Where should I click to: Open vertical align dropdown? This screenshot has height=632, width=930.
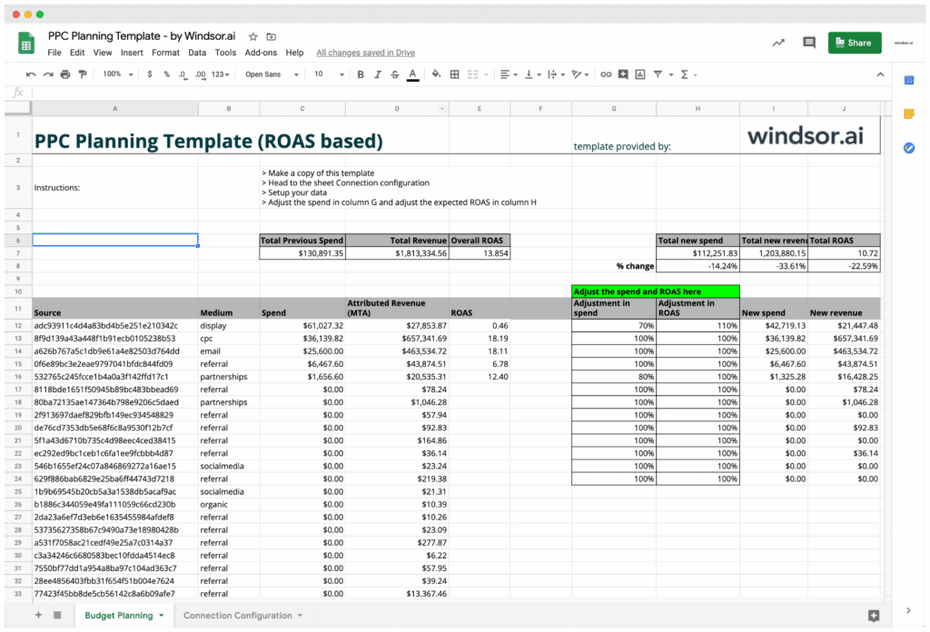533,74
